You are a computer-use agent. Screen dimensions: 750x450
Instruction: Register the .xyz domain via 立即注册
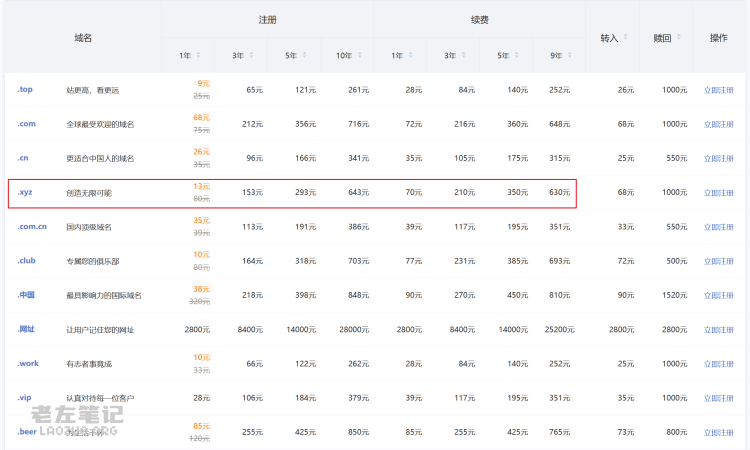(718, 192)
